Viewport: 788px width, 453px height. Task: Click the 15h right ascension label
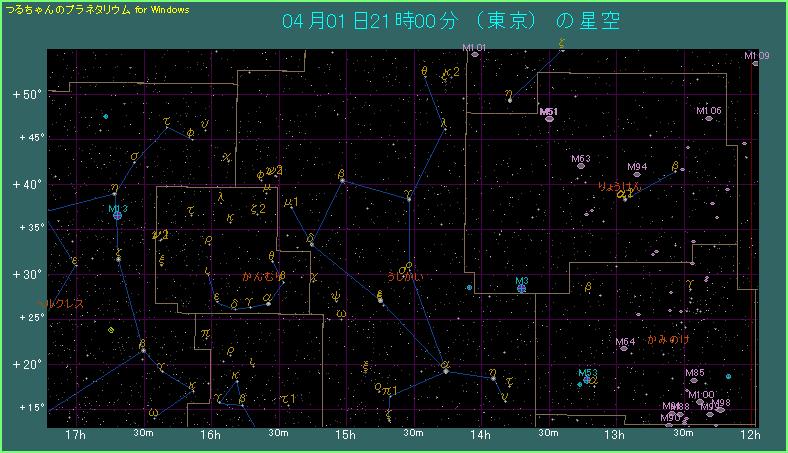pos(345,435)
